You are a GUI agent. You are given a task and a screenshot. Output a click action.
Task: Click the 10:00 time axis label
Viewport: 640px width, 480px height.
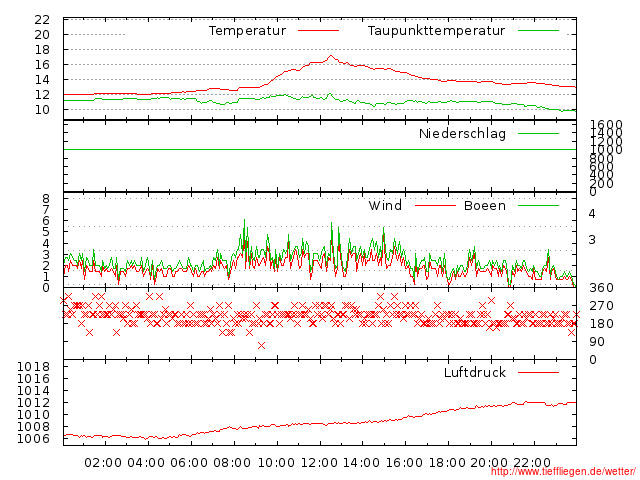pyautogui.click(x=276, y=463)
